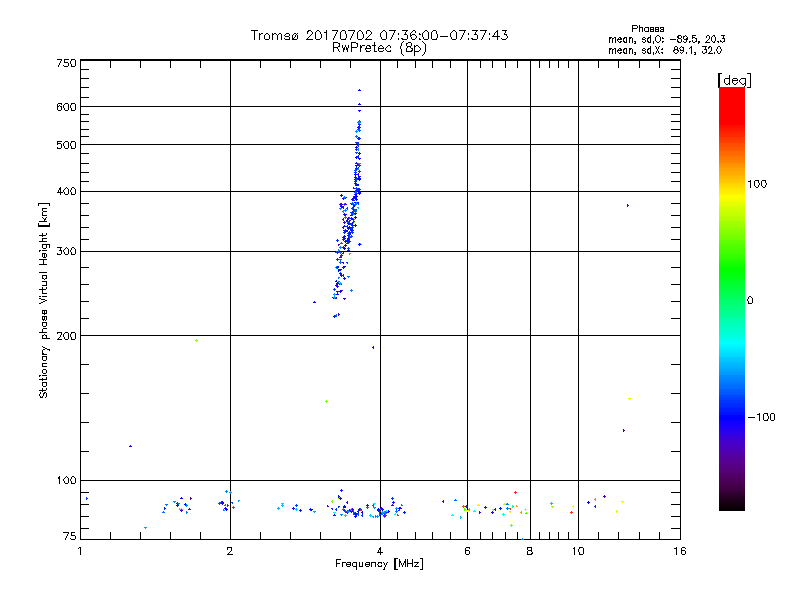Click the yellow point near 13 MHz, 150 km
The height and width of the screenshot is (600, 800).
click(630, 399)
